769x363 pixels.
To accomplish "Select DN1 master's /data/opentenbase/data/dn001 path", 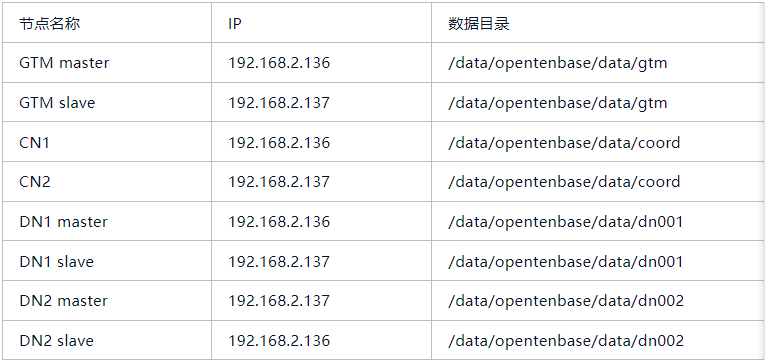I will point(565,222).
